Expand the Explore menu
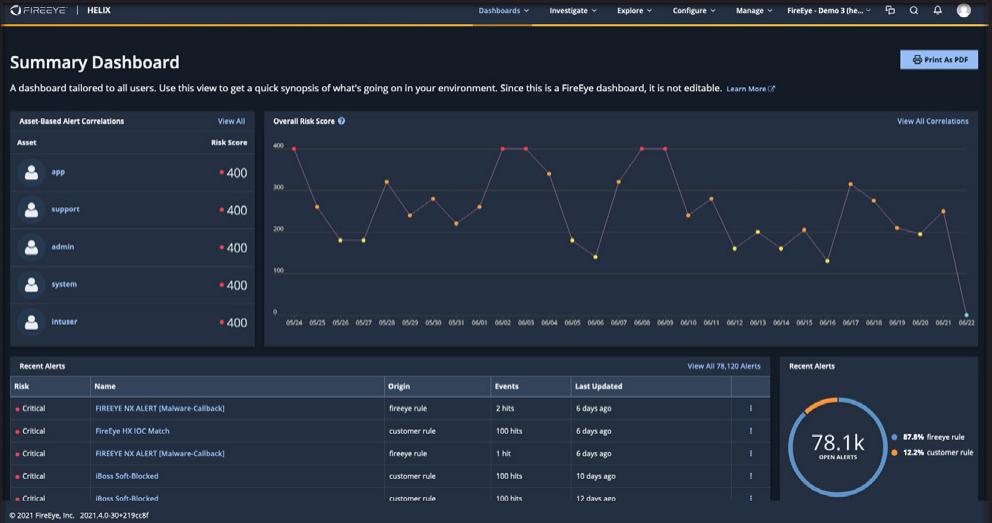 click(x=635, y=10)
